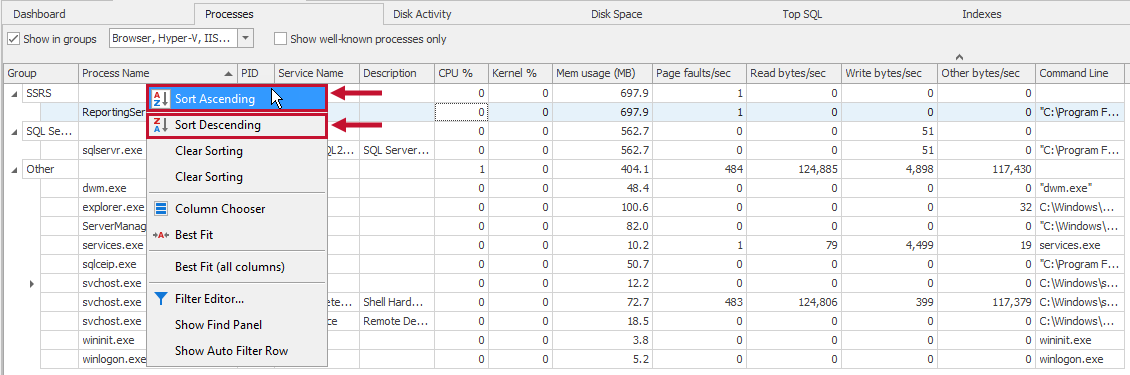This screenshot has width=1130, height=375.
Task: Switch to the Indexes tab
Action: [982, 14]
